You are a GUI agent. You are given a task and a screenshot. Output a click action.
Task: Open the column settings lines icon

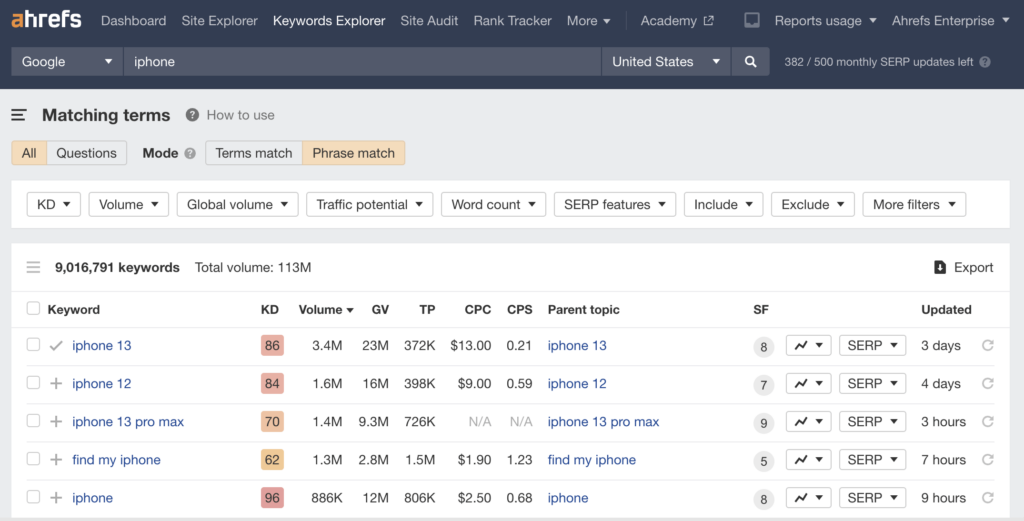pos(33,267)
